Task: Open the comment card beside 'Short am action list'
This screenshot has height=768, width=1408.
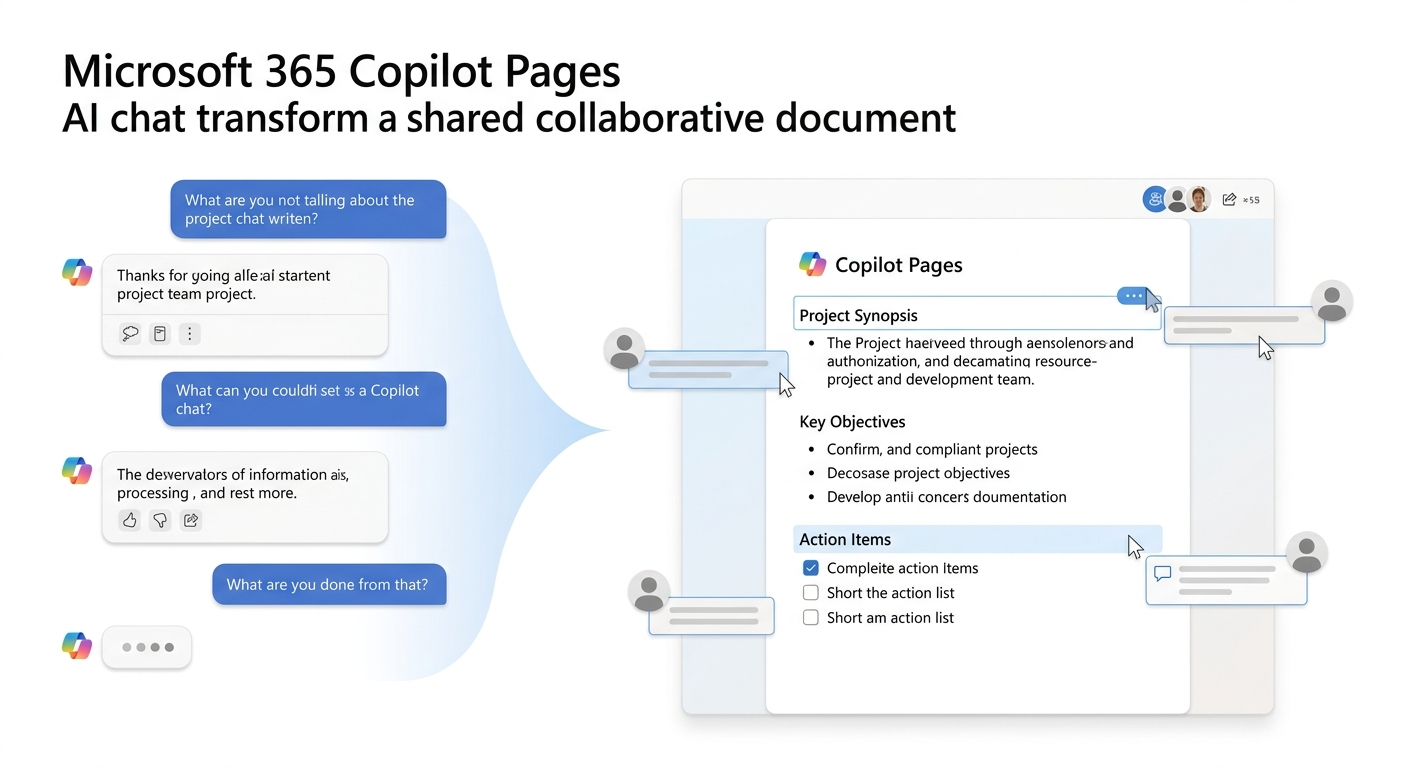Action: (712, 615)
